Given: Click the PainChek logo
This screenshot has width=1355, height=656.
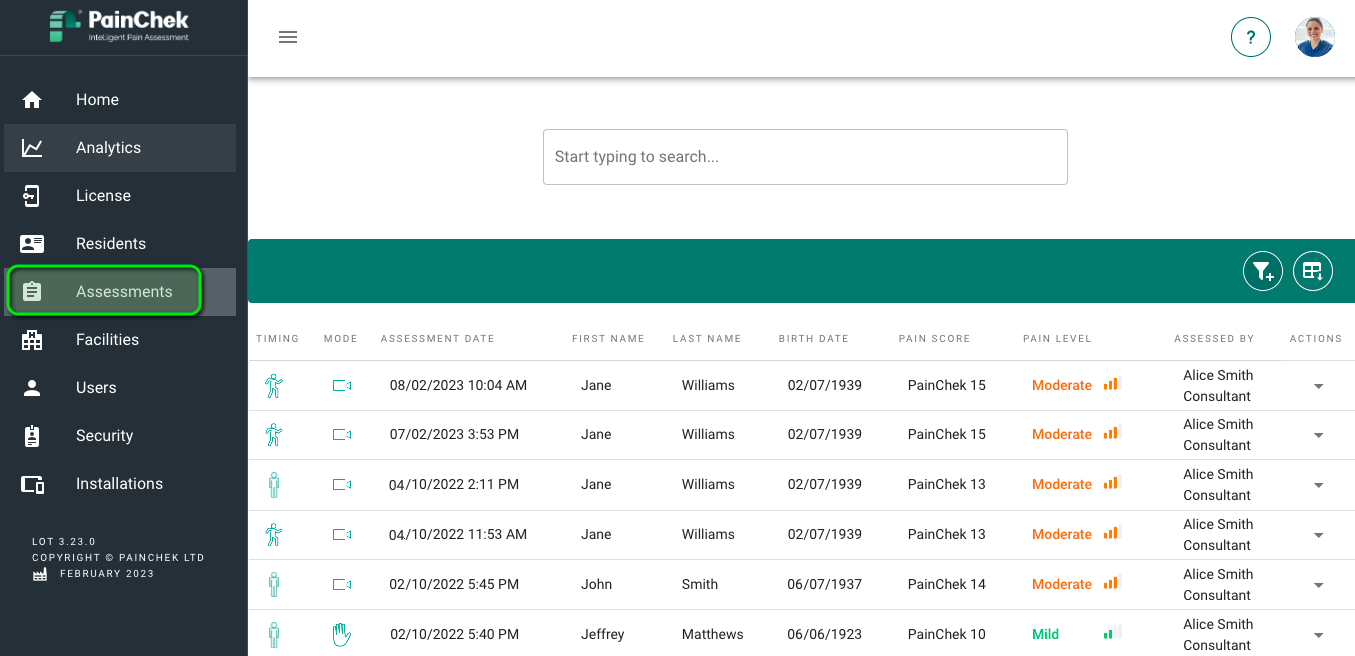Looking at the screenshot, I should pos(119,26).
